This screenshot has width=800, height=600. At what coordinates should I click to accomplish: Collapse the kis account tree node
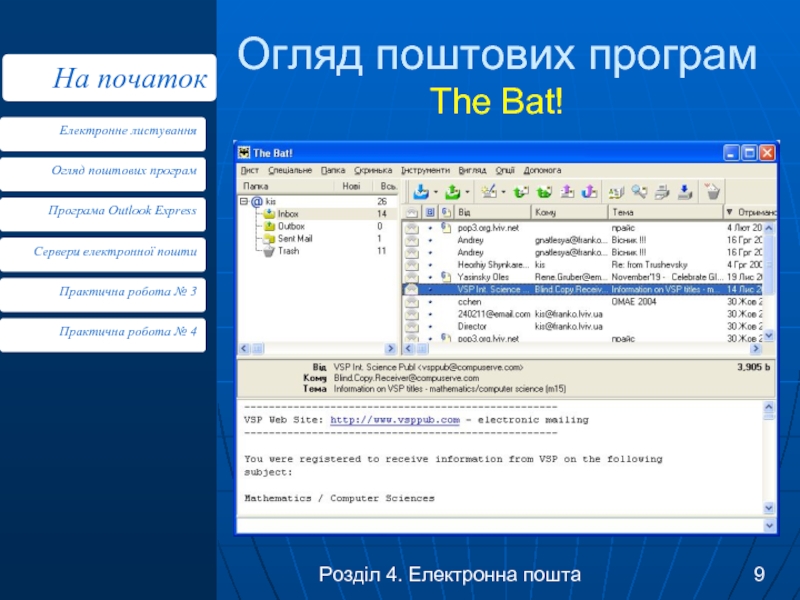tap(244, 202)
